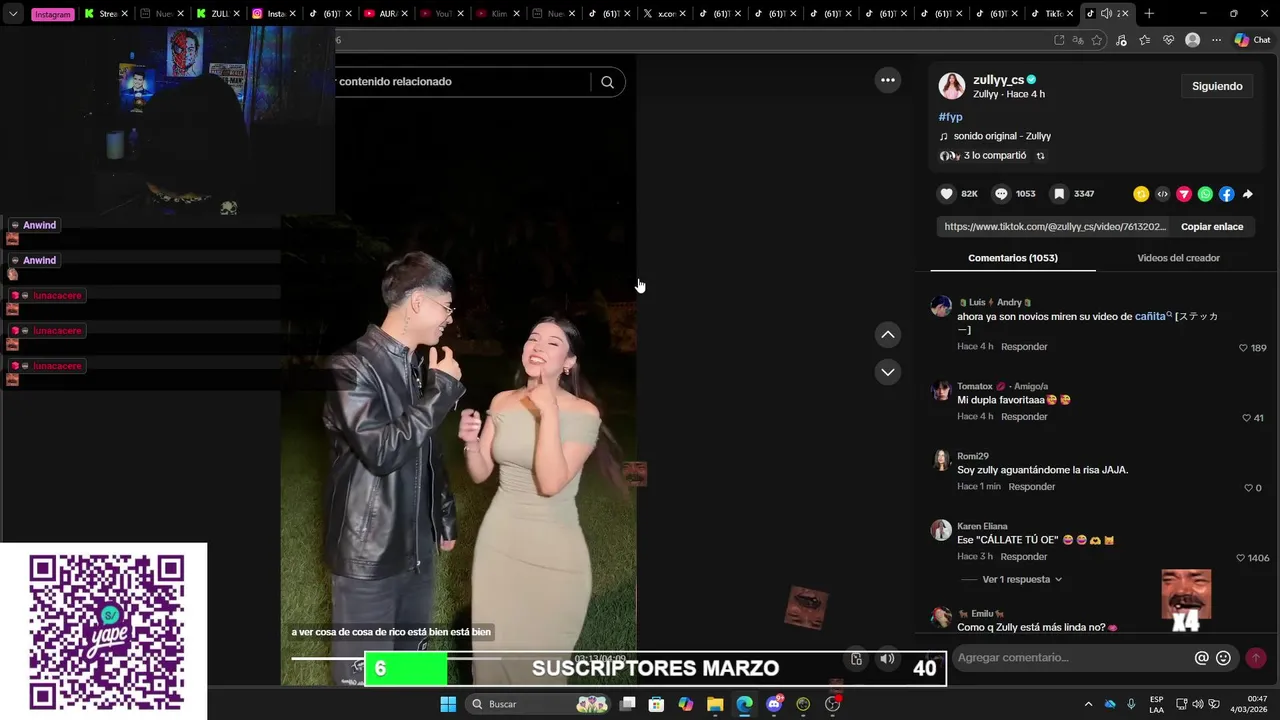Open Windows Start menu
The height and width of the screenshot is (720, 1280).
click(x=448, y=704)
